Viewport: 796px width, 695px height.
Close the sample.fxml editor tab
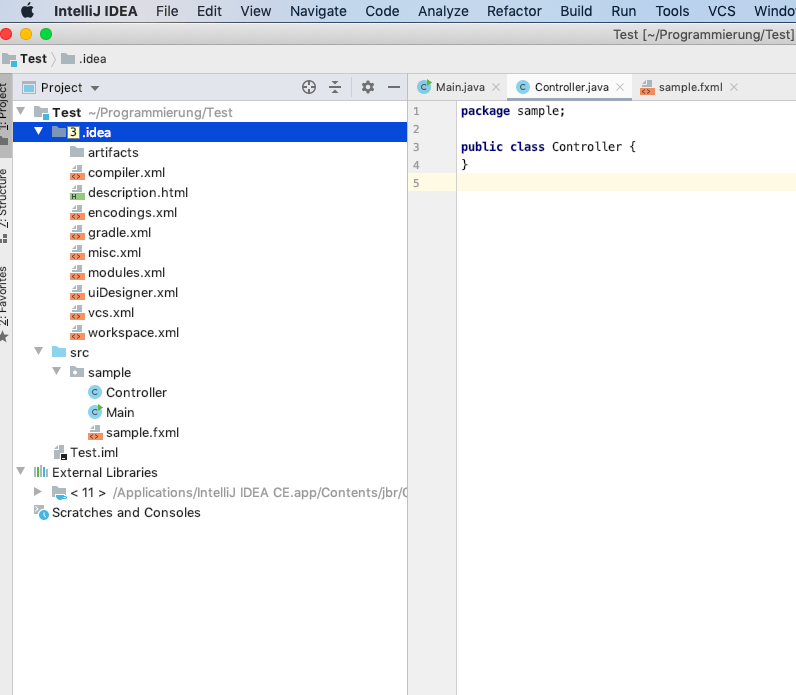[734, 87]
